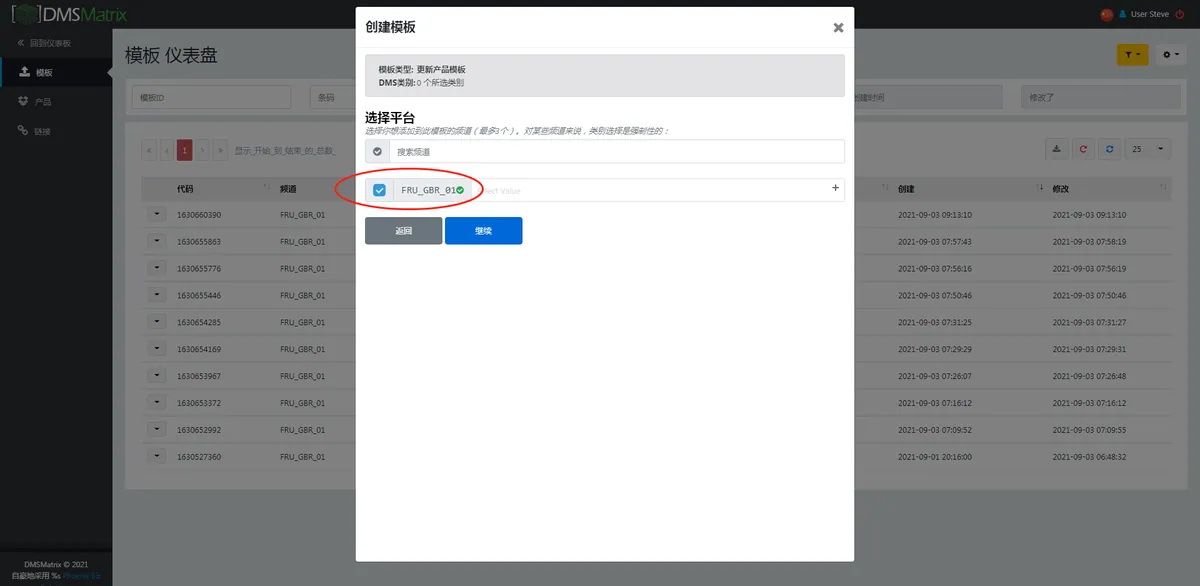Select page 1 in pagination
Viewport: 1200px width, 586px height.
coord(185,150)
